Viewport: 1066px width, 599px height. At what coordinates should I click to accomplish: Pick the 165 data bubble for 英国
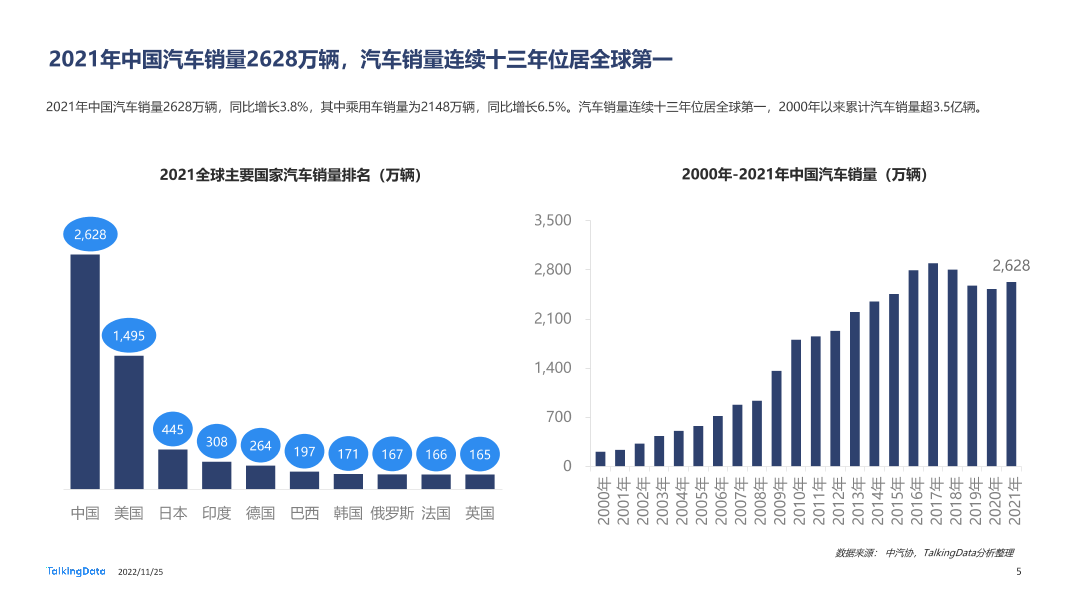(x=479, y=455)
